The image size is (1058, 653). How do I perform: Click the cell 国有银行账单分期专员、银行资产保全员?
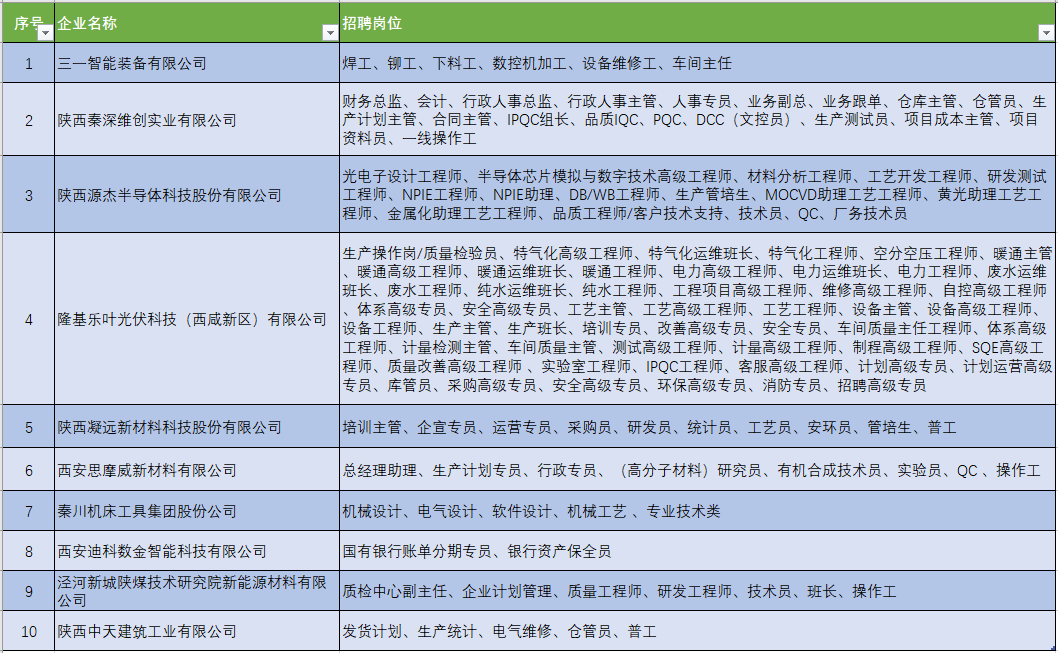pyautogui.click(x=698, y=551)
